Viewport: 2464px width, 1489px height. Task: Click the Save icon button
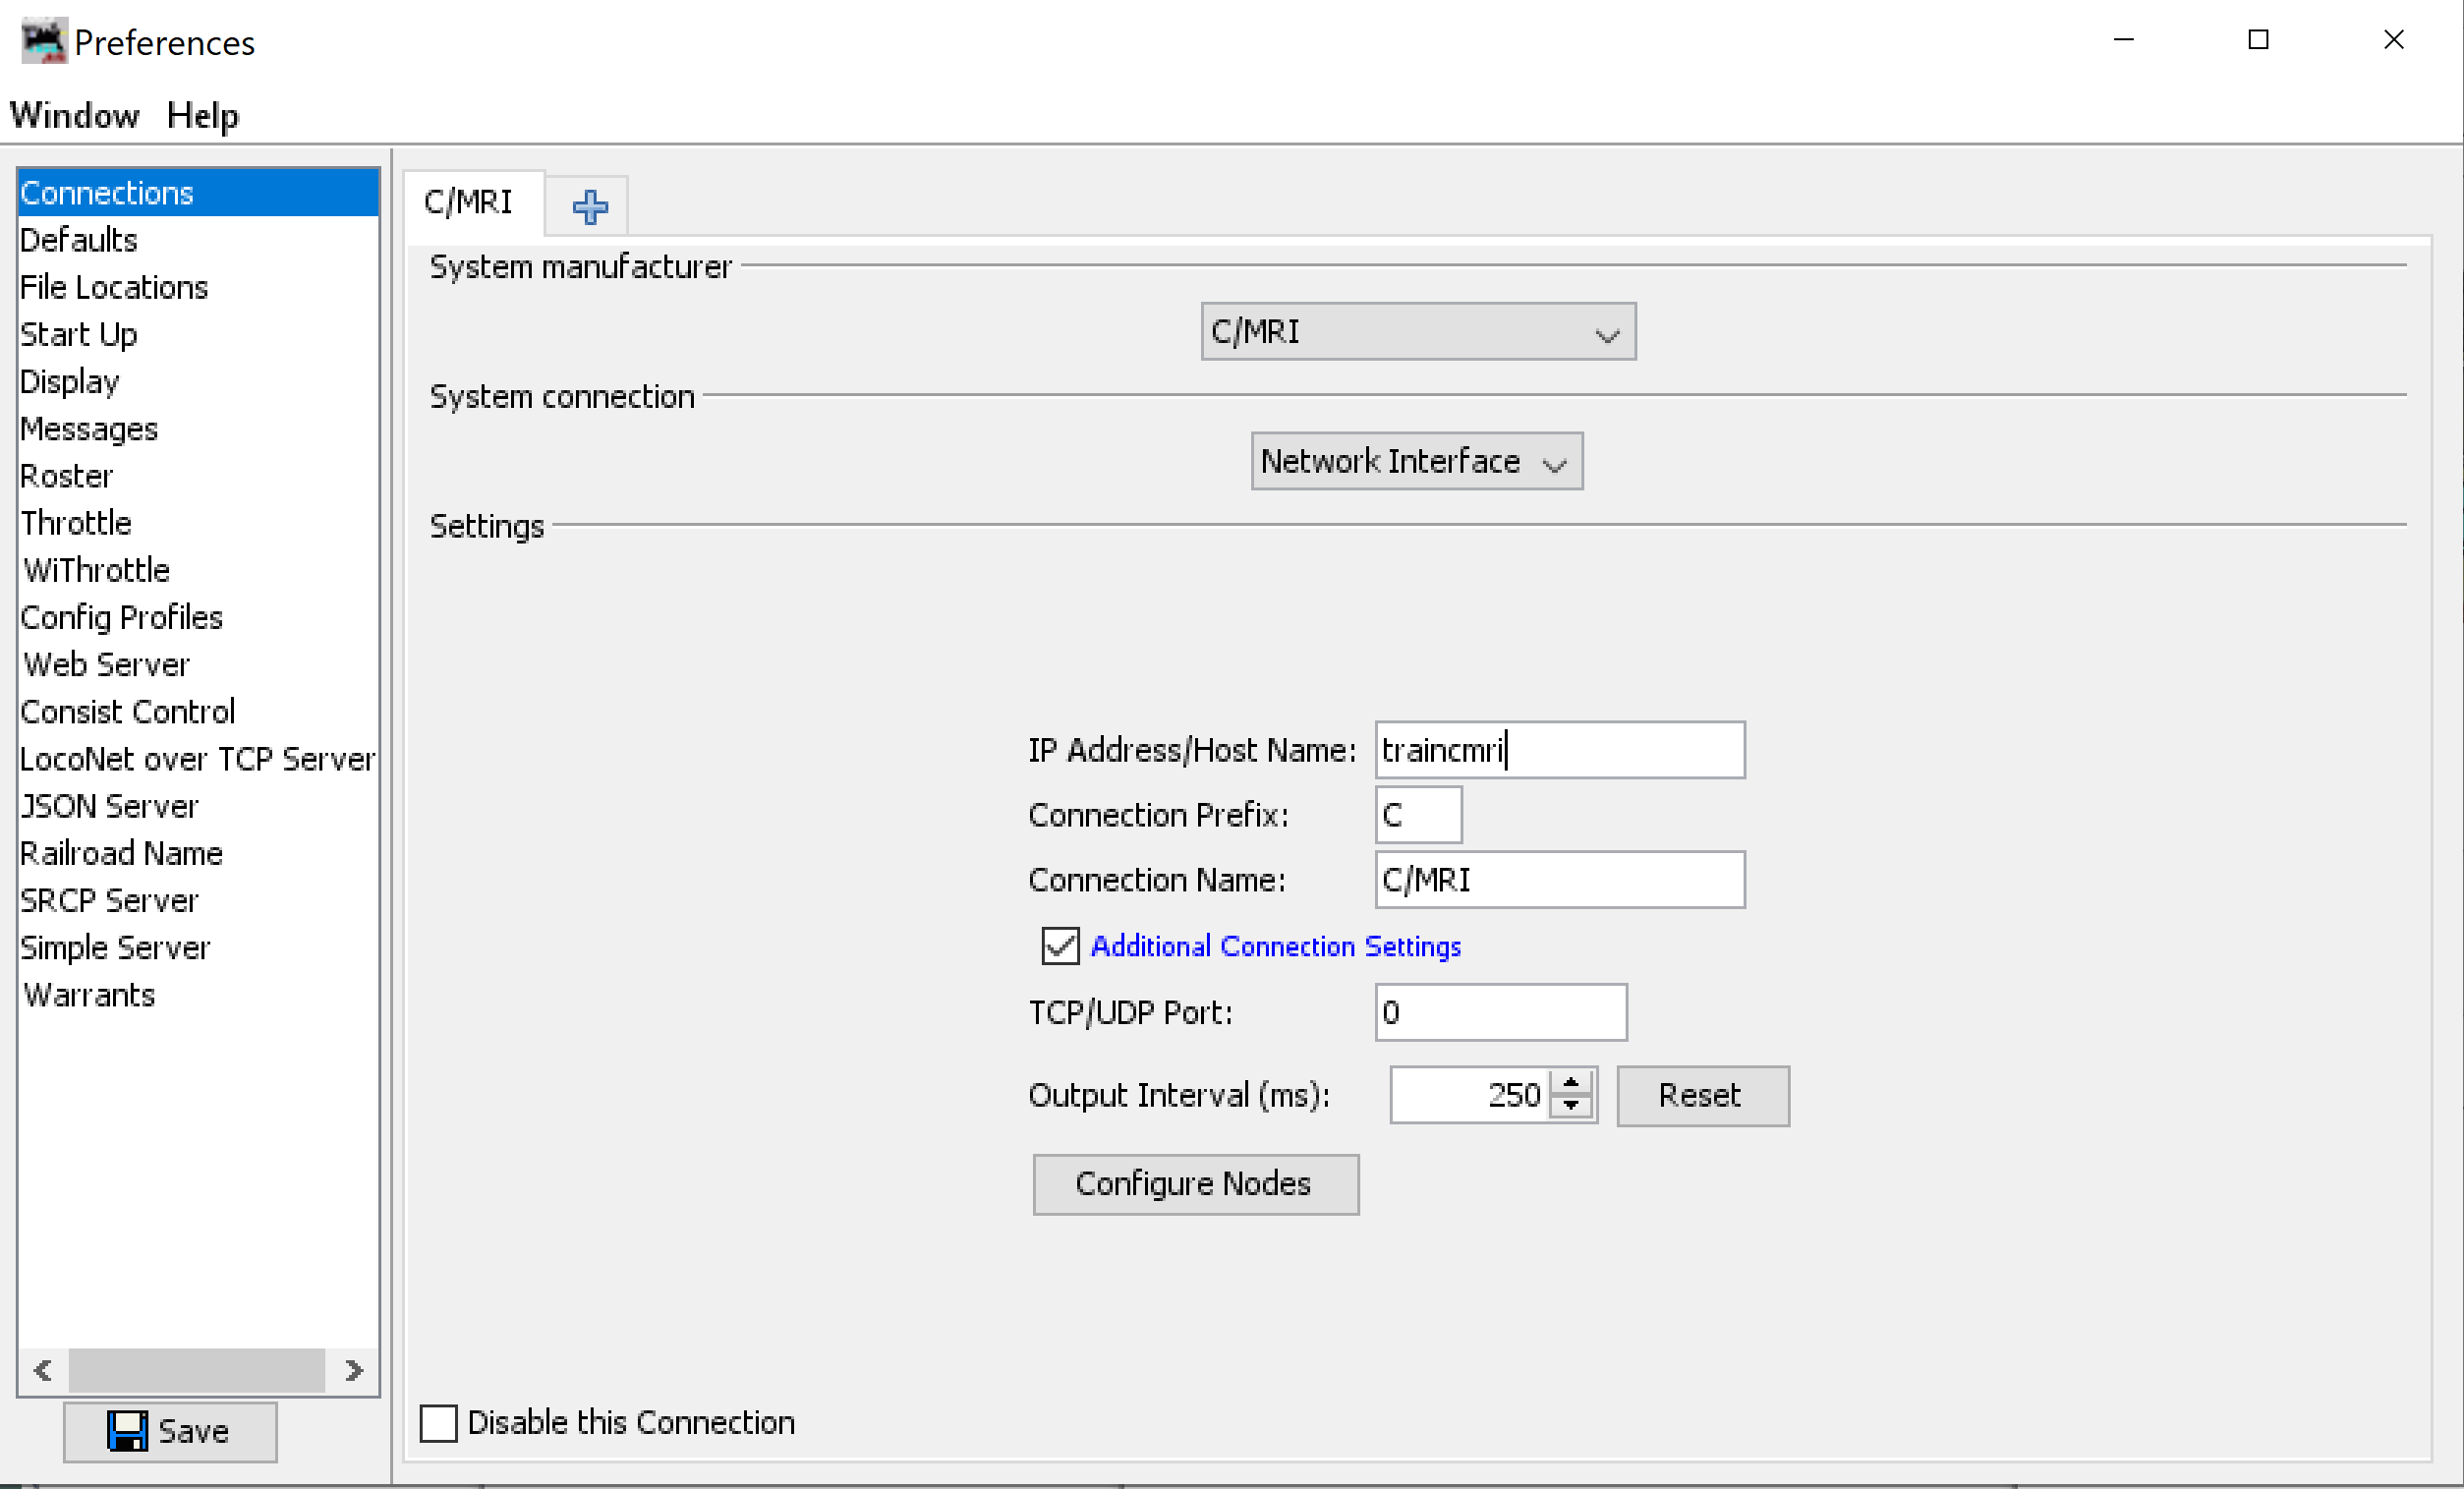click(172, 1431)
